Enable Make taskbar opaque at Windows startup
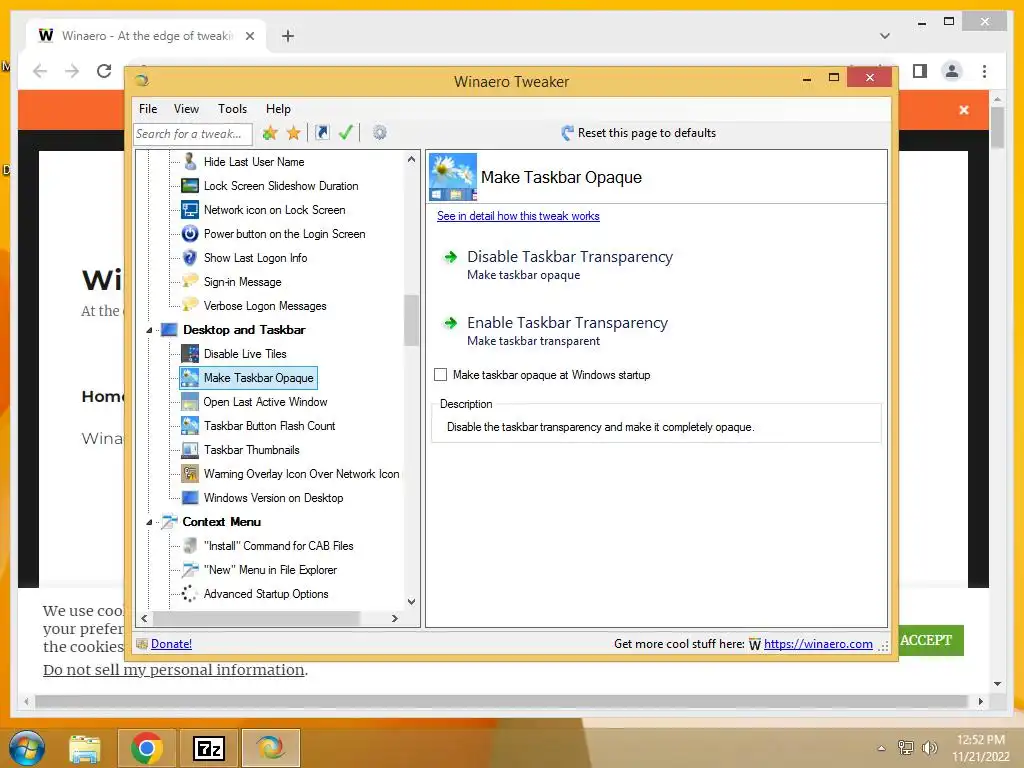Screen dimensions: 1024x768 441,375
